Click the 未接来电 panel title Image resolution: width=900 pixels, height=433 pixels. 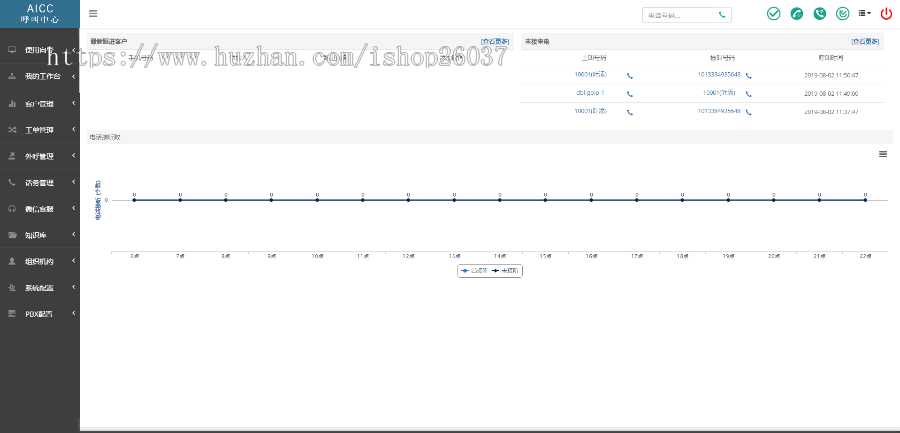[x=537, y=42]
